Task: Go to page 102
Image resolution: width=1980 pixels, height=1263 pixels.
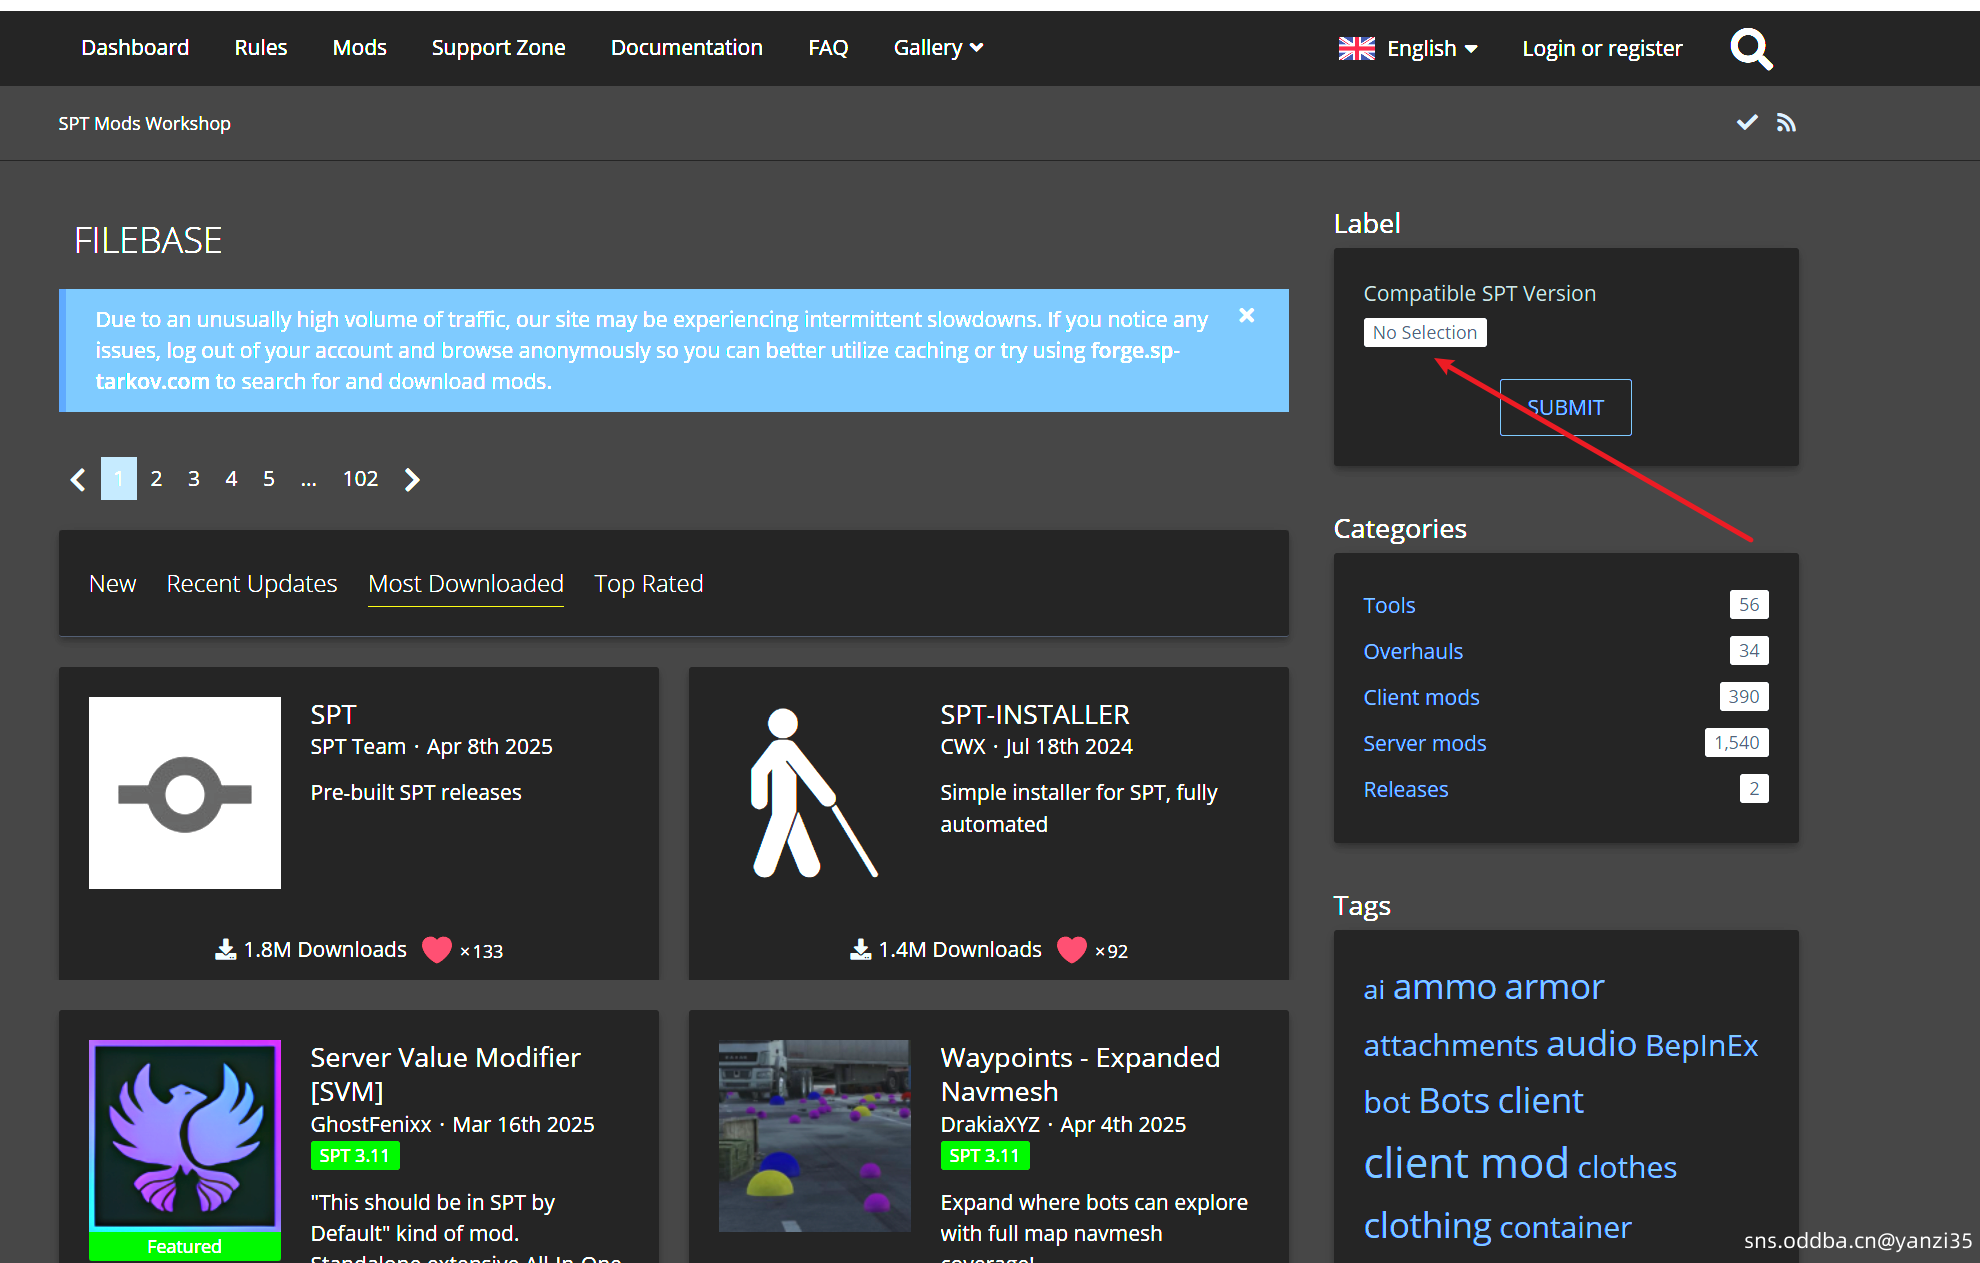Action: 361,479
